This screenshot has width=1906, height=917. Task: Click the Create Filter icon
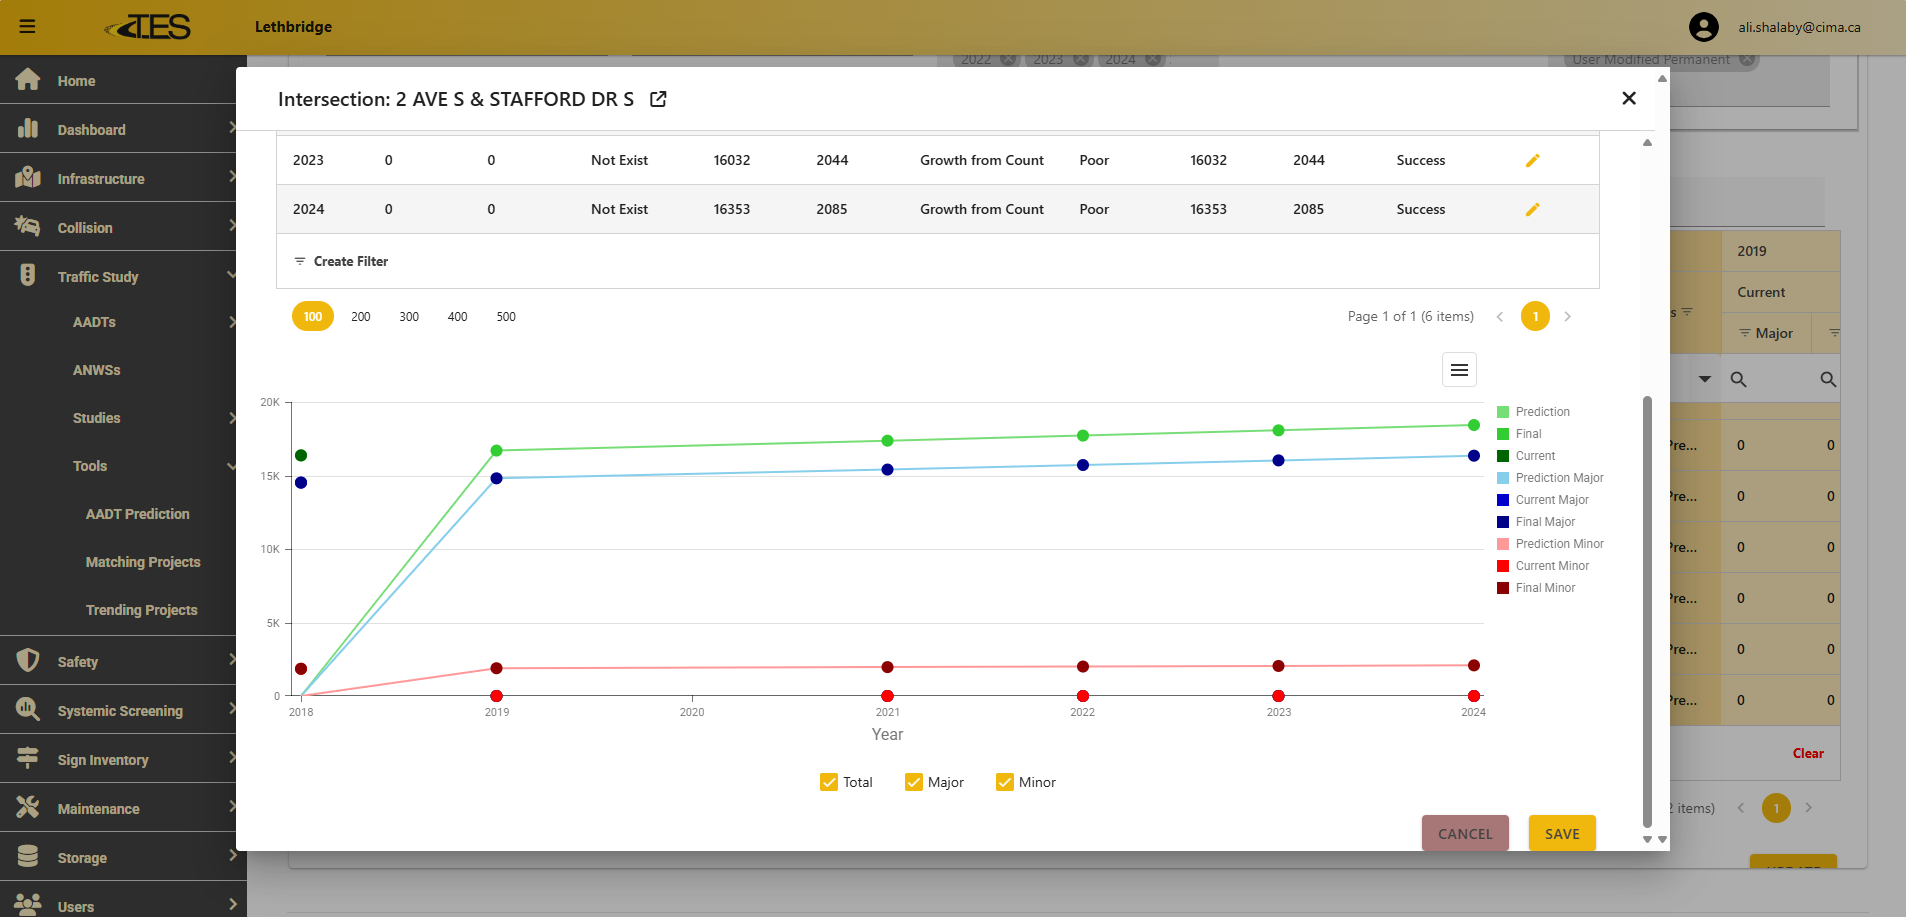tap(300, 261)
